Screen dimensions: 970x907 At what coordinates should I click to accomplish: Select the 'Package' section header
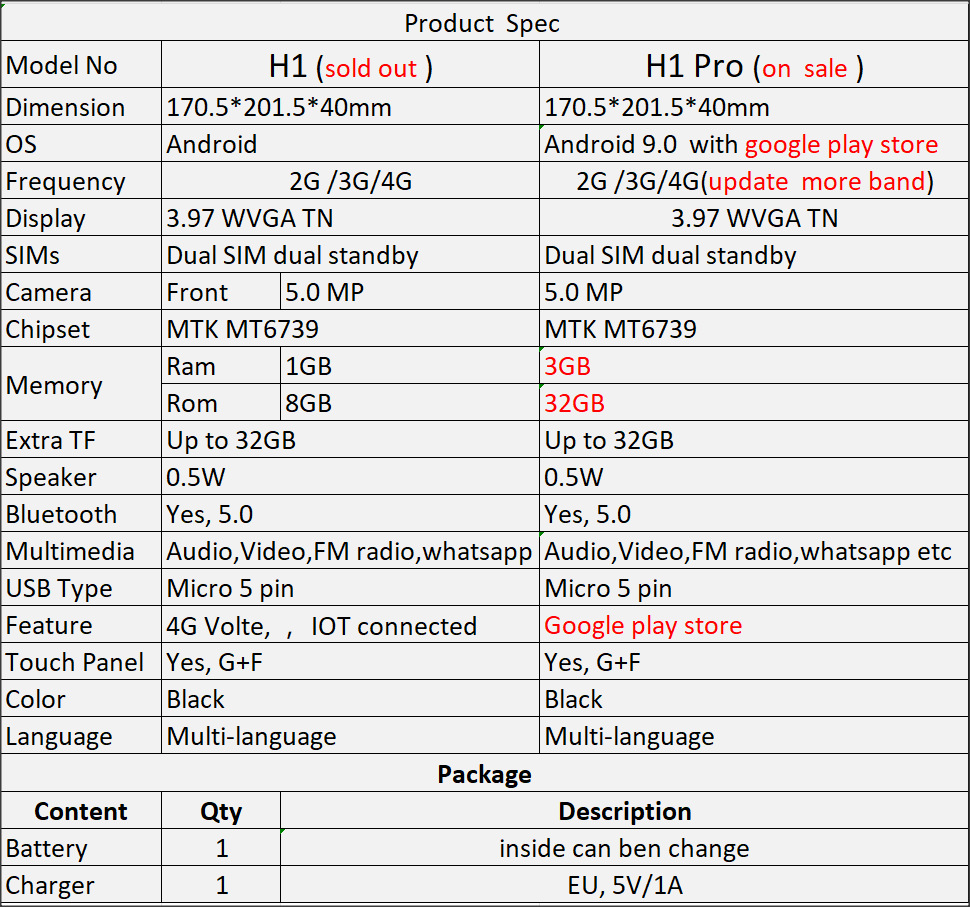click(x=485, y=773)
